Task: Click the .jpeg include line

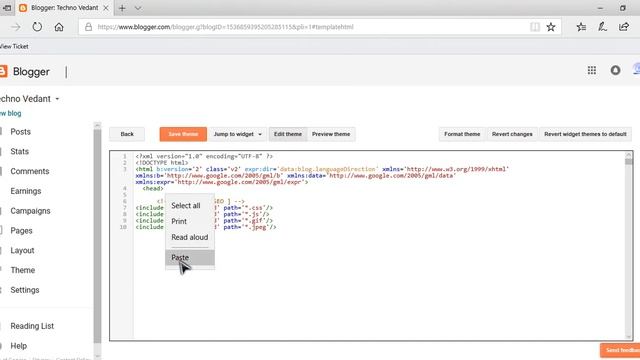Action: [206, 227]
